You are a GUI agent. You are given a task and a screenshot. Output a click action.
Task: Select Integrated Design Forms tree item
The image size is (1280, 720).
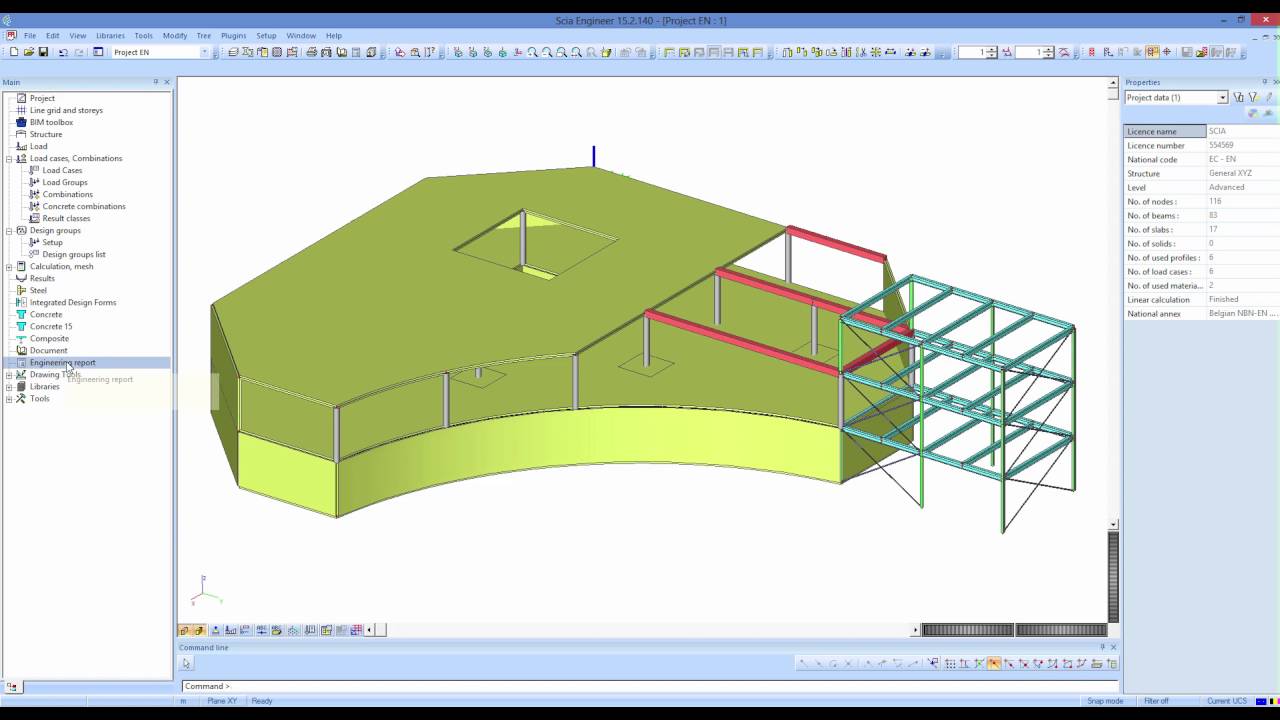tap(73, 302)
